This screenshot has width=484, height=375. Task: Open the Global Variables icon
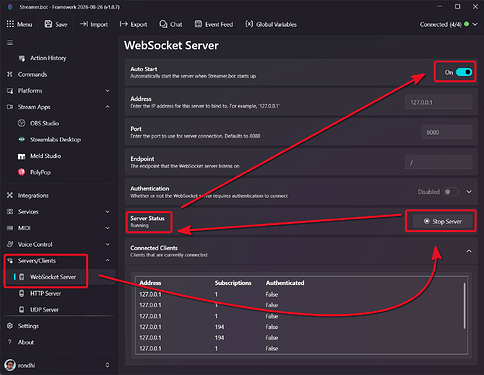249,24
